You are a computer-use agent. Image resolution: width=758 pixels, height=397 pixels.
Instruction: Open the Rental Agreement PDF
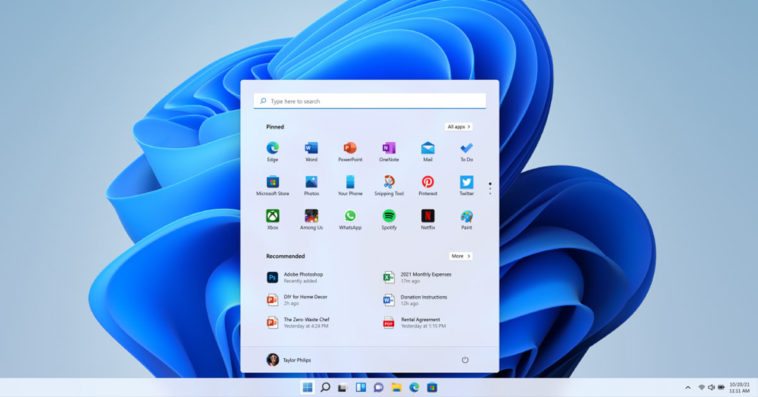(414, 323)
